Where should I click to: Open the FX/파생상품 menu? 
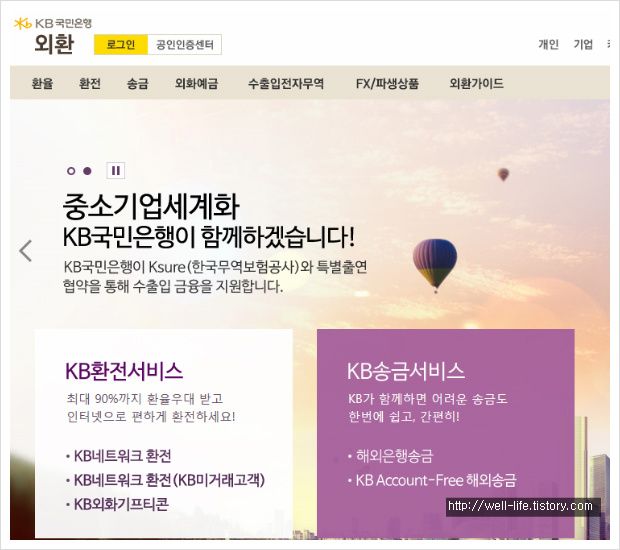click(387, 83)
